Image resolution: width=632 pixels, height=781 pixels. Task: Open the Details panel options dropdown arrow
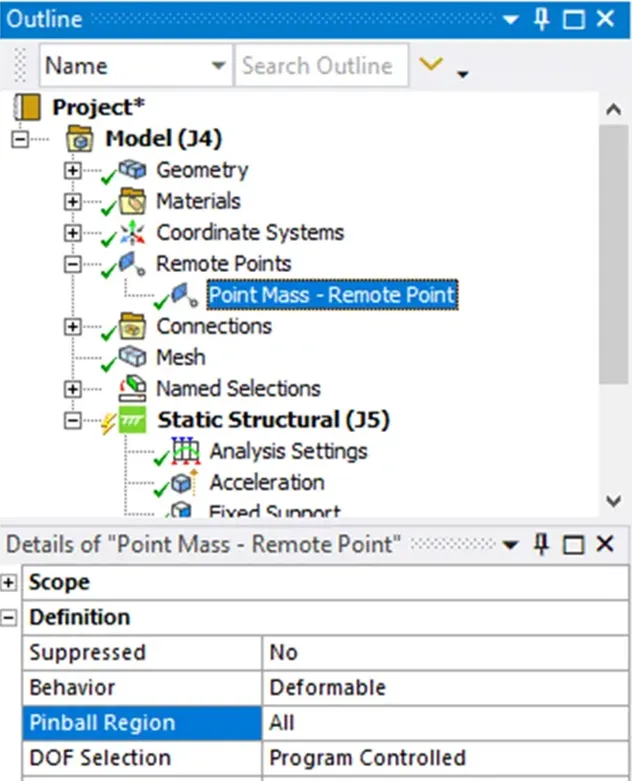click(x=510, y=545)
